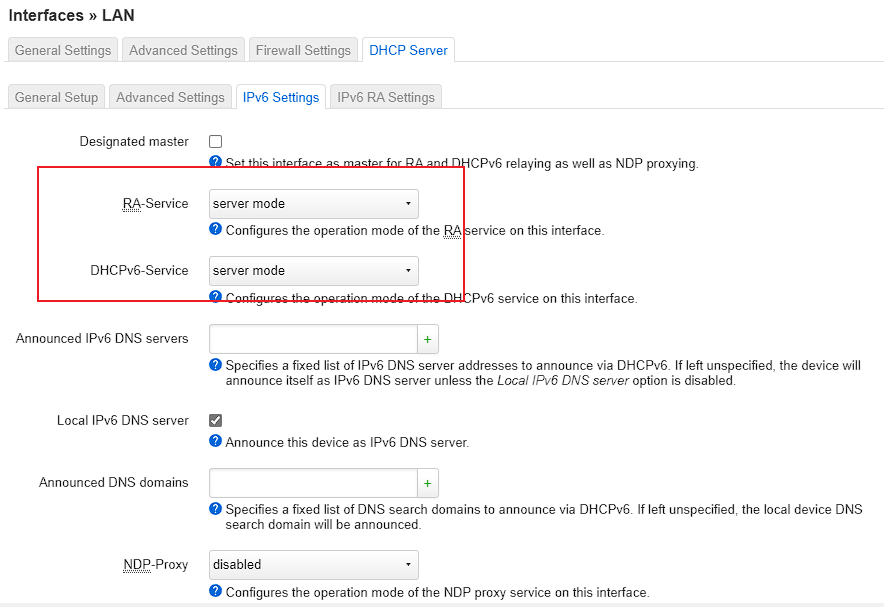Click help icon under Designated master
Viewport: 884px width, 607px height.
pyautogui.click(x=215, y=162)
